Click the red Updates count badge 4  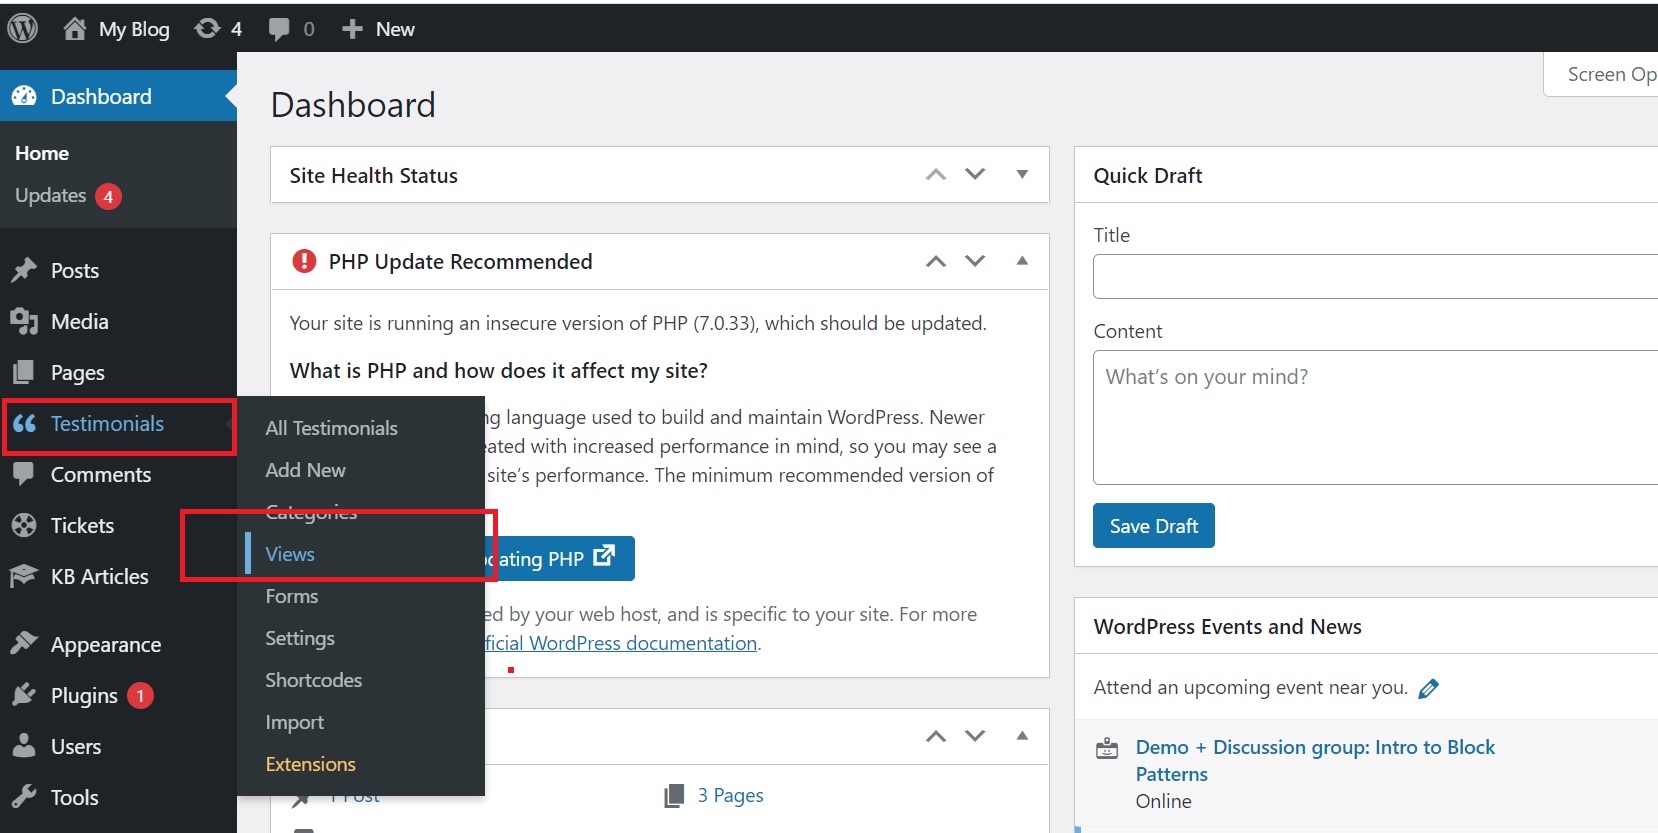(x=109, y=196)
